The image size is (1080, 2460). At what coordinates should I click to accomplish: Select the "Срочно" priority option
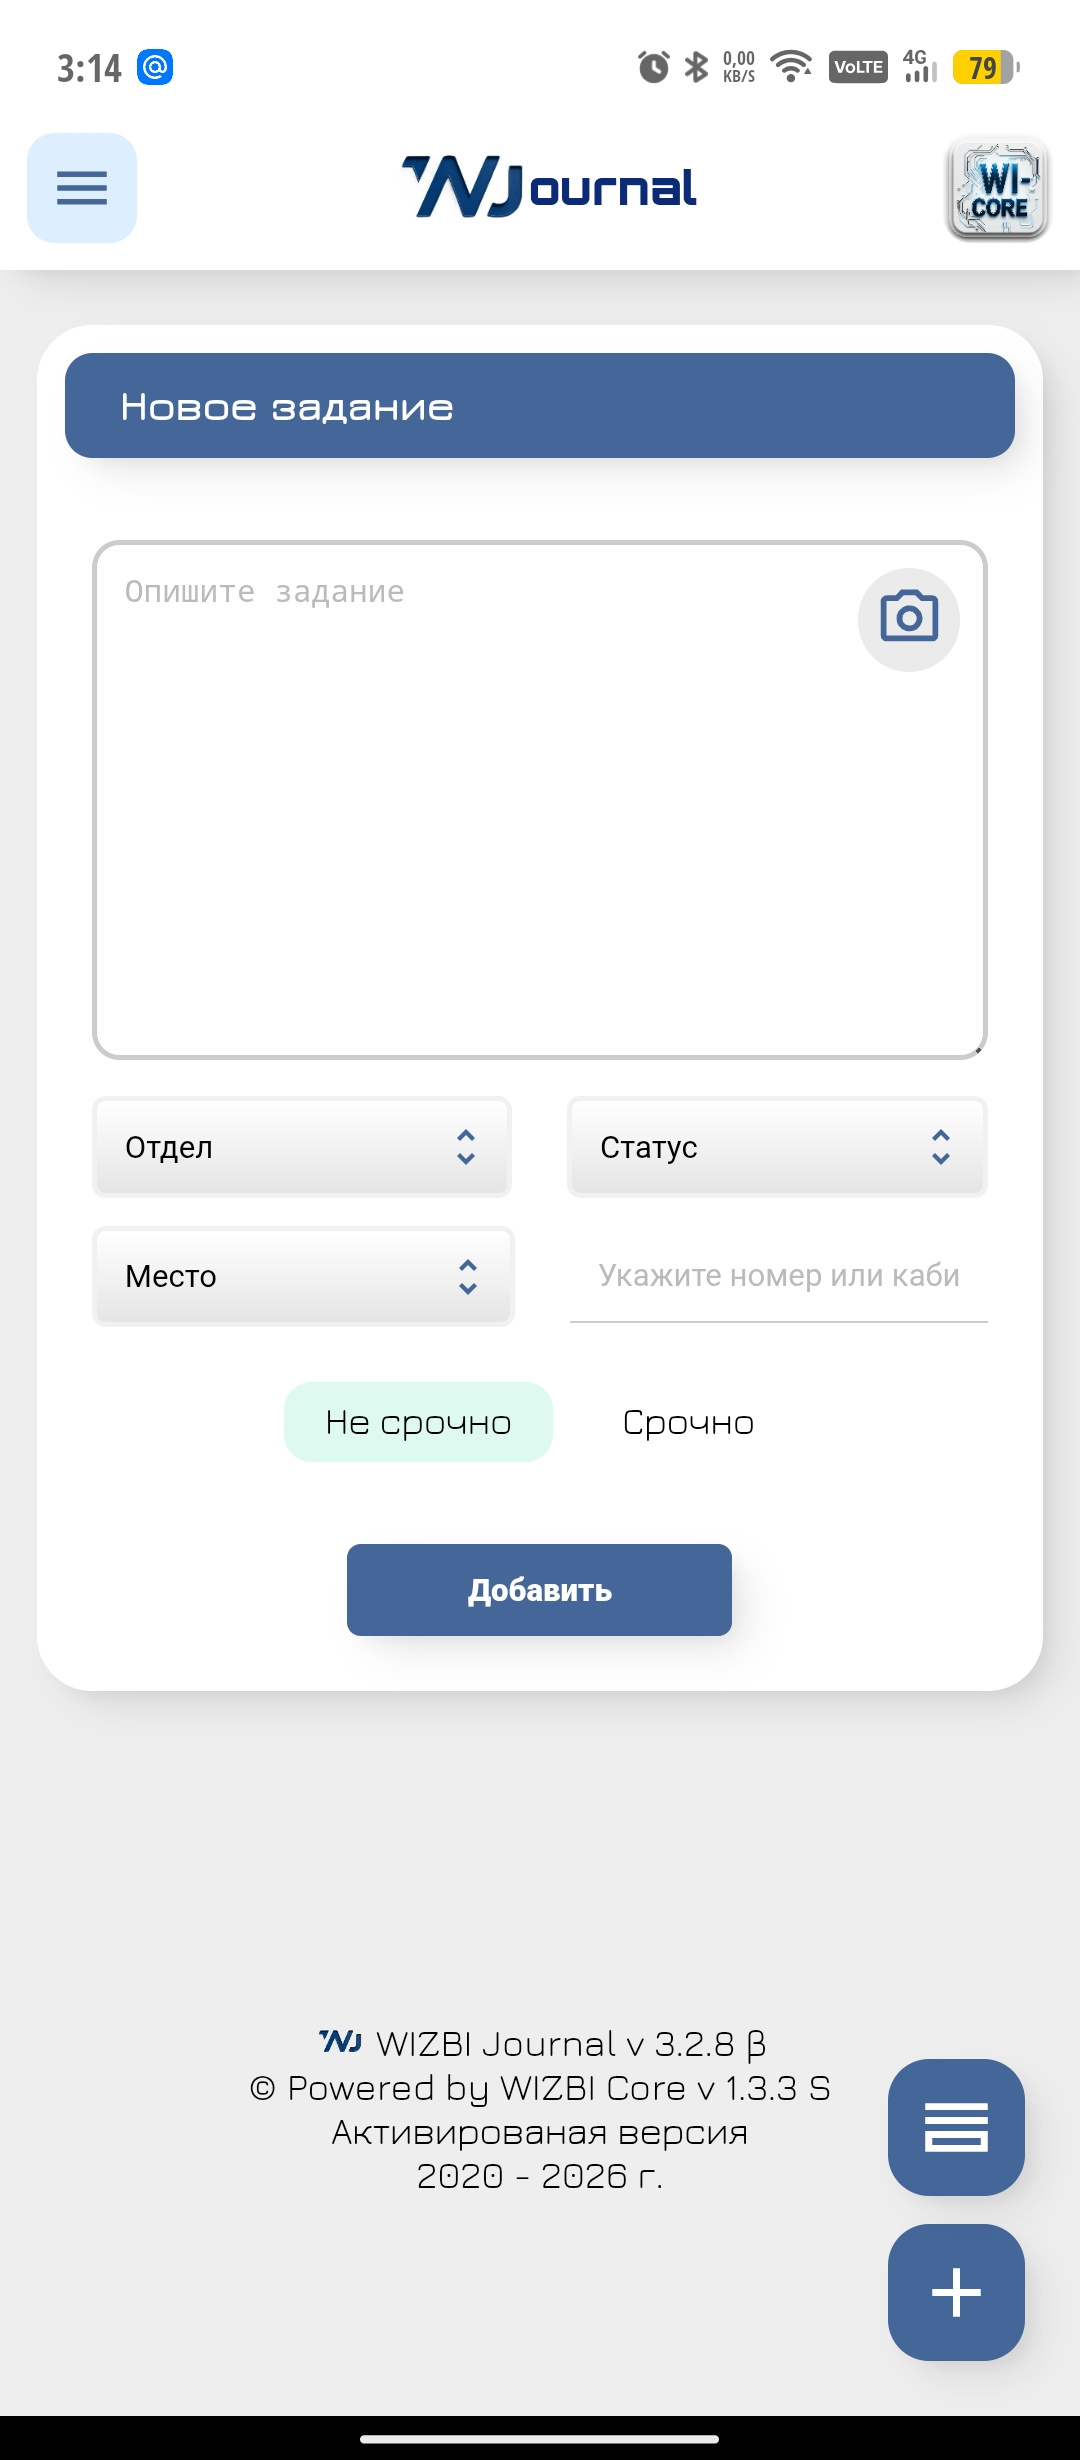pyautogui.click(x=688, y=1422)
